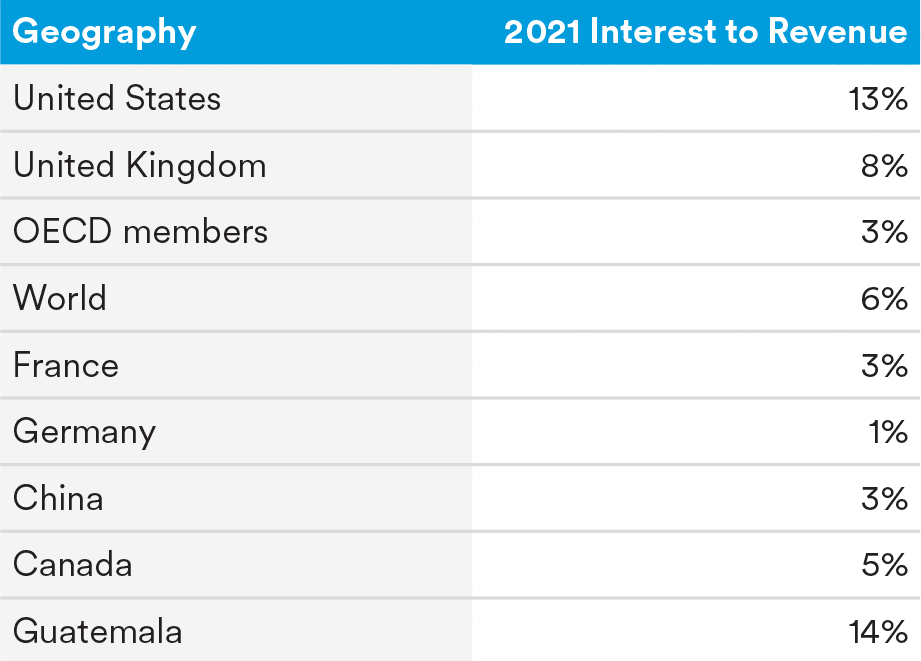Click the France cell
The width and height of the screenshot is (921, 661).
point(66,365)
